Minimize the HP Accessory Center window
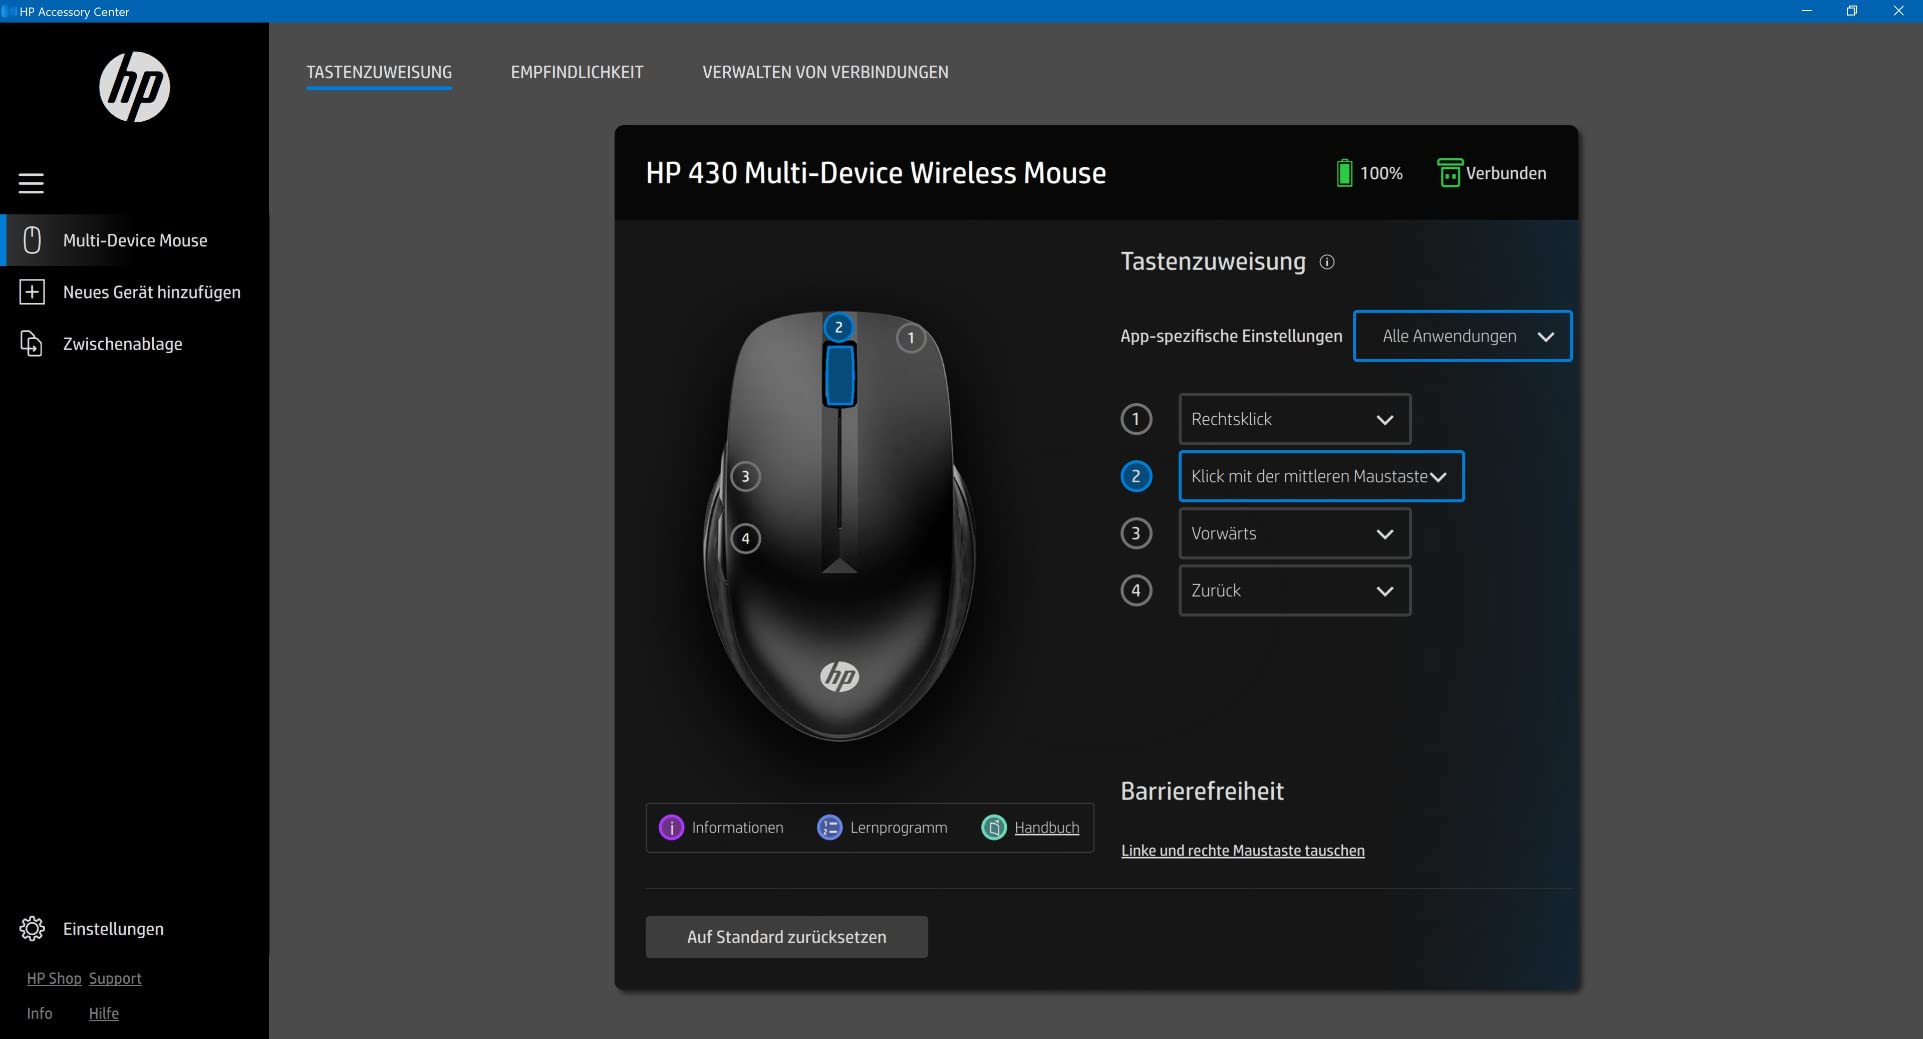Viewport: 1923px width, 1039px height. 1807,11
